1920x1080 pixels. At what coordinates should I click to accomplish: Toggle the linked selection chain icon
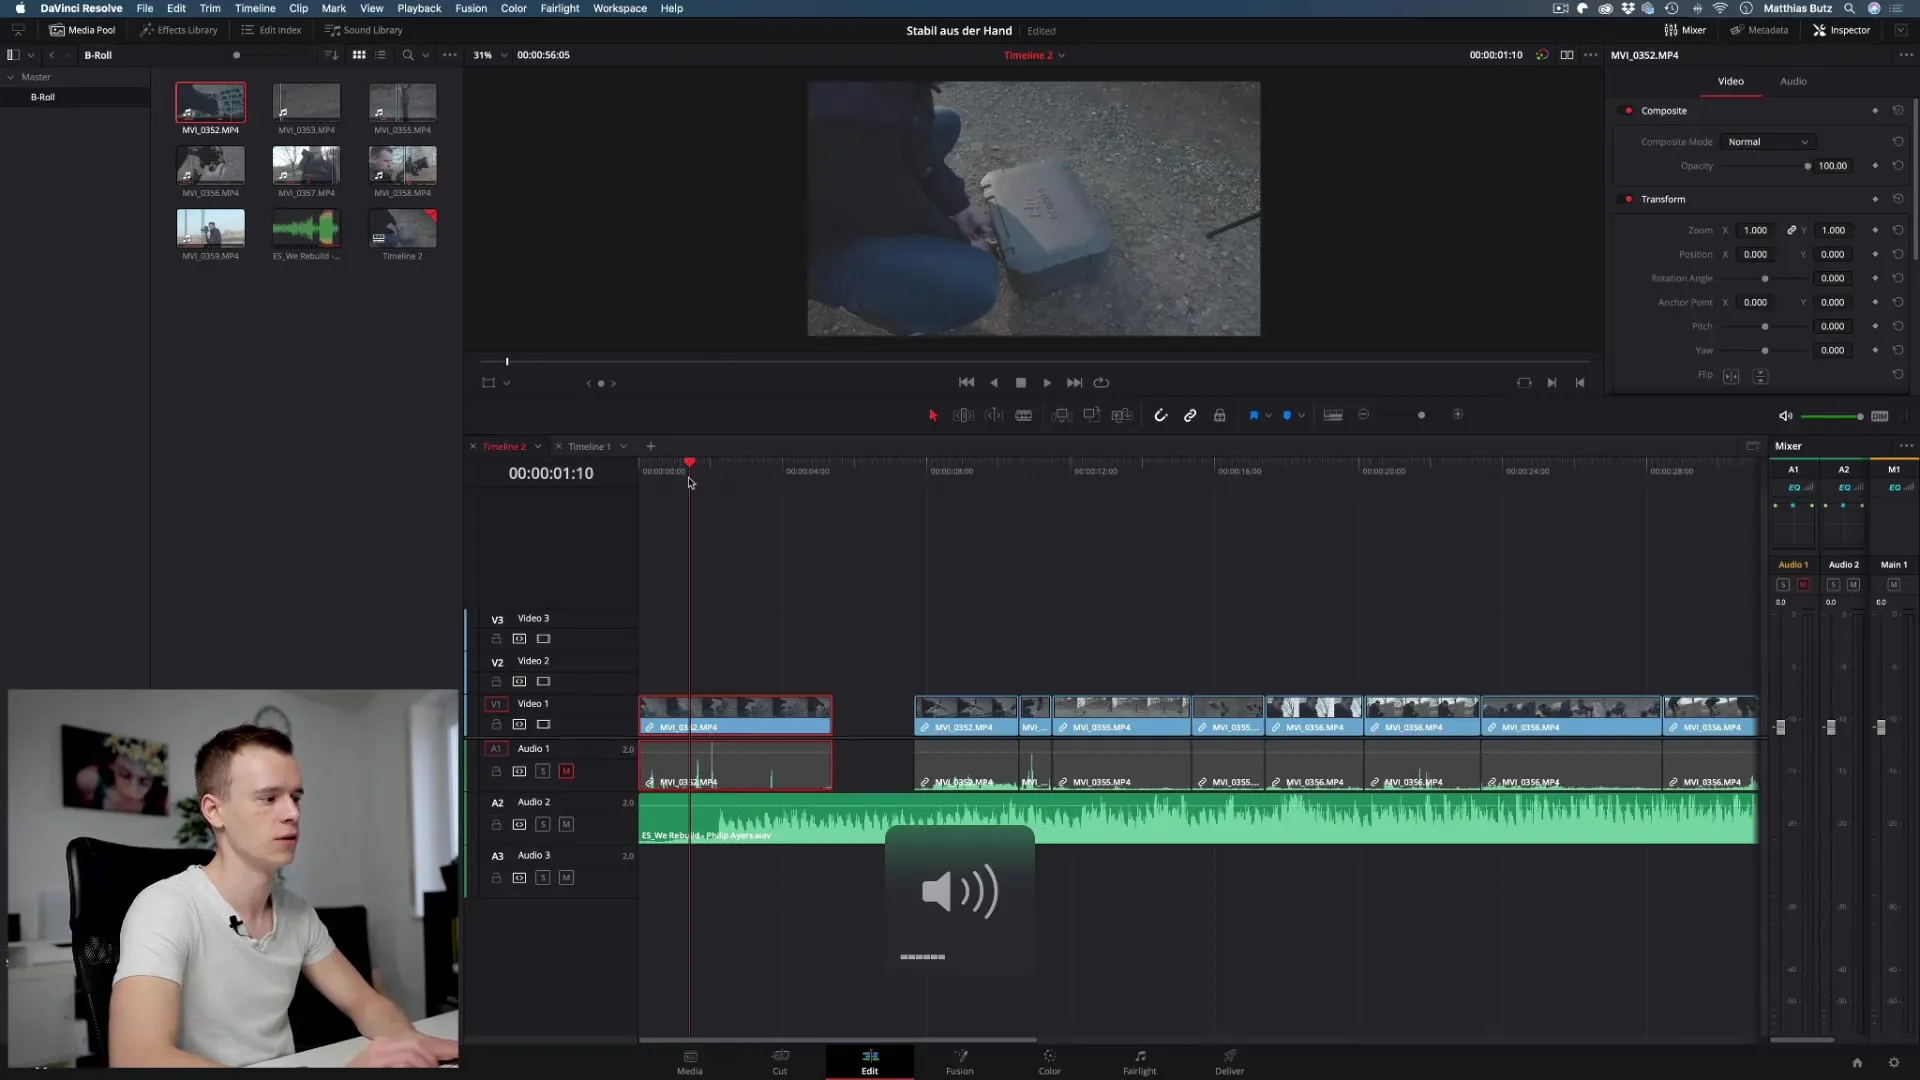1190,415
